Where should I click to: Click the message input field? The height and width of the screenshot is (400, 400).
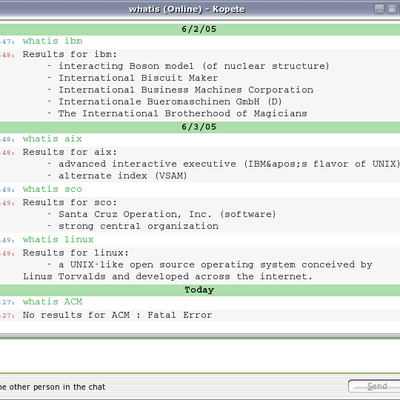pyautogui.click(x=200, y=356)
